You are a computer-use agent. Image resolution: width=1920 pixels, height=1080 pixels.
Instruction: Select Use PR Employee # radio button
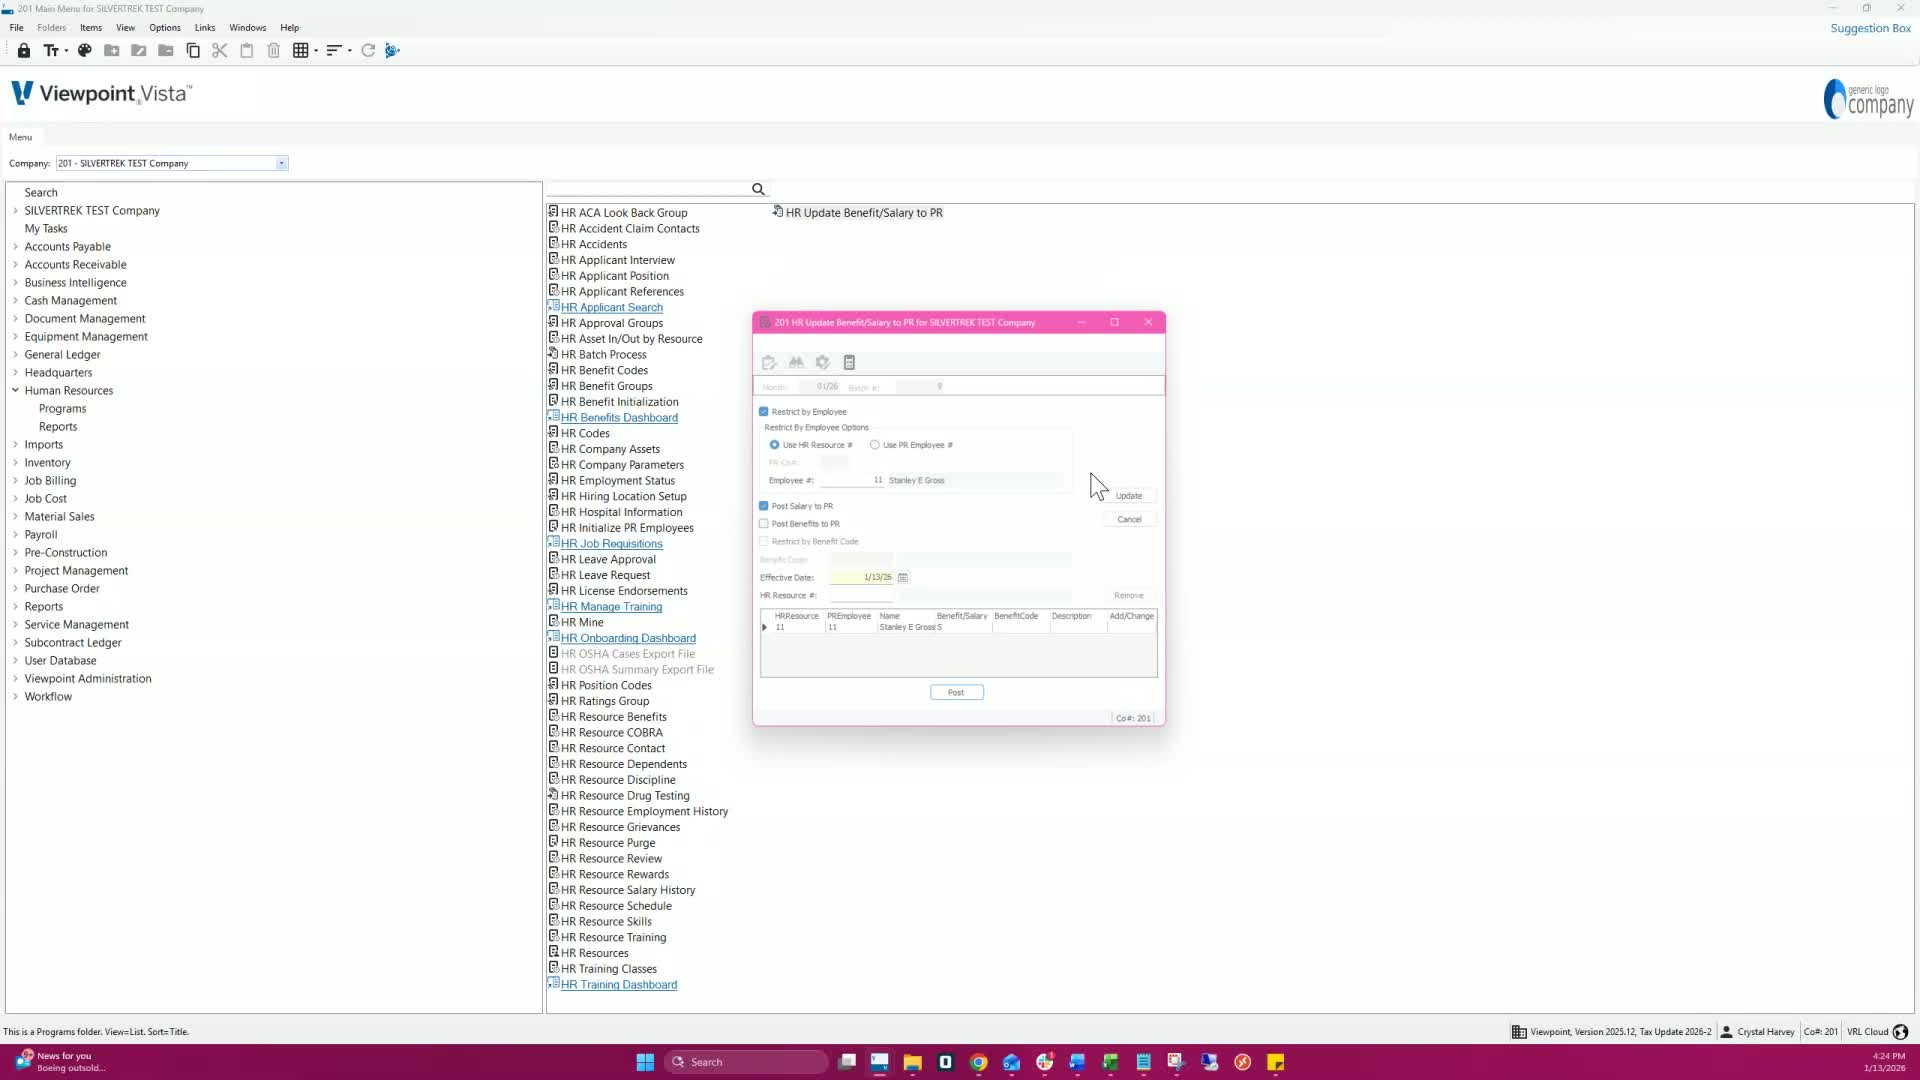pos(875,444)
